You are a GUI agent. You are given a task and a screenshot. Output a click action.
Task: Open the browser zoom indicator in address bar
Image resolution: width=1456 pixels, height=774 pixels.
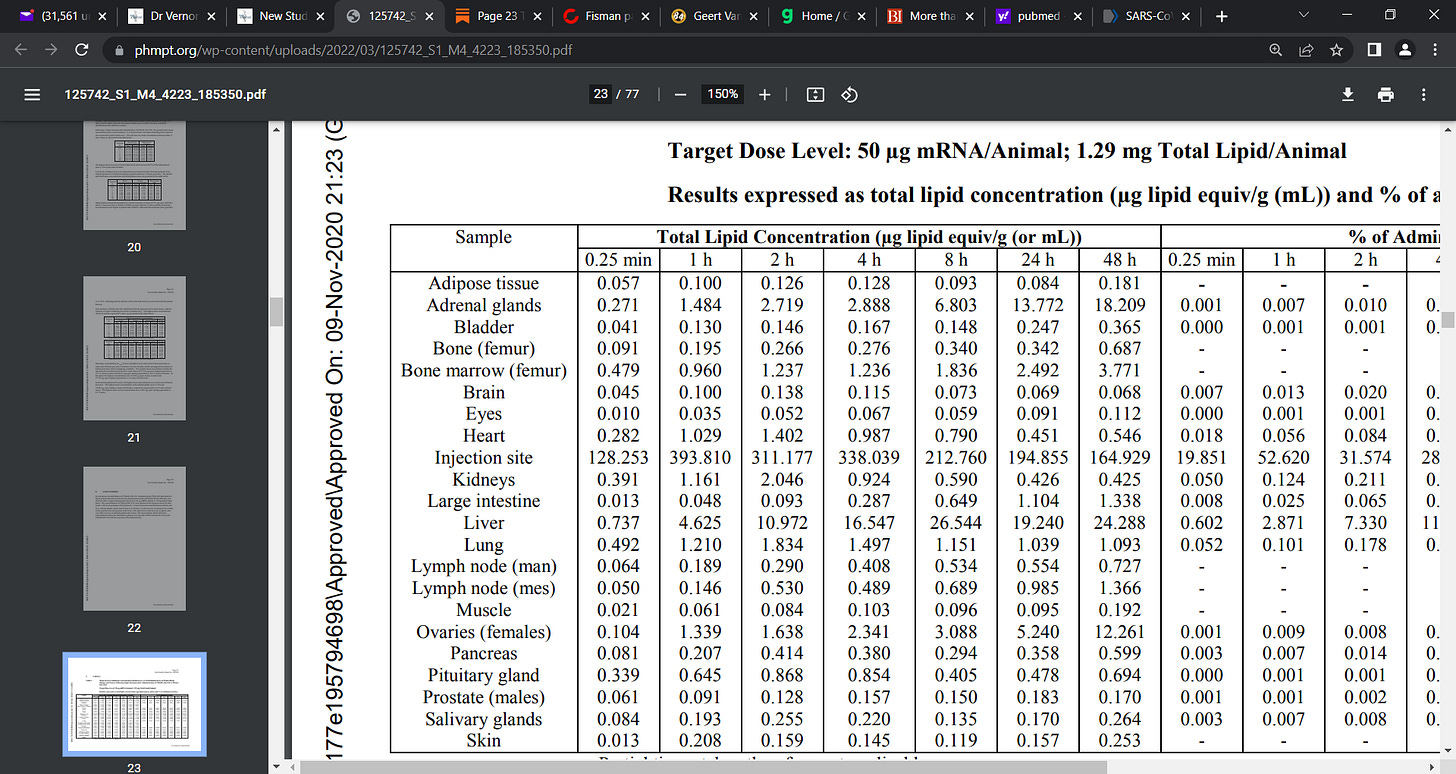coord(1275,49)
